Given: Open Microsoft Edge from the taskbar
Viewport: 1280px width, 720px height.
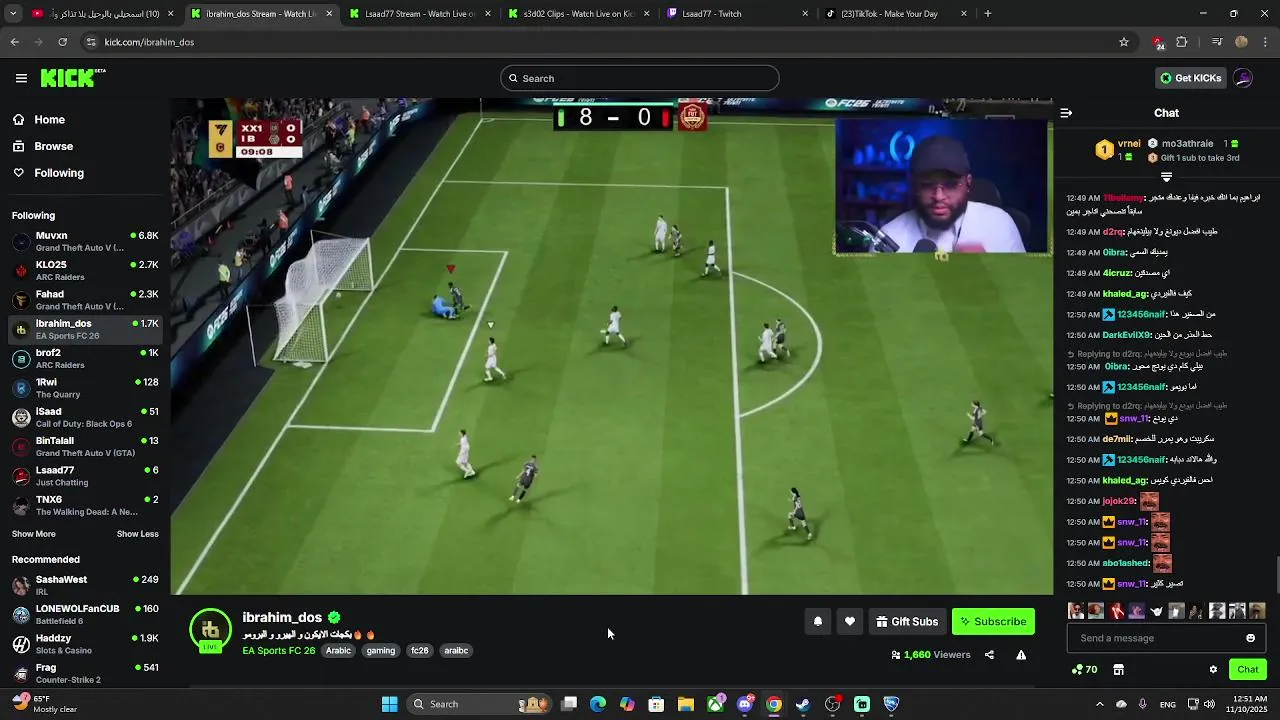Looking at the screenshot, I should pyautogui.click(x=598, y=704).
